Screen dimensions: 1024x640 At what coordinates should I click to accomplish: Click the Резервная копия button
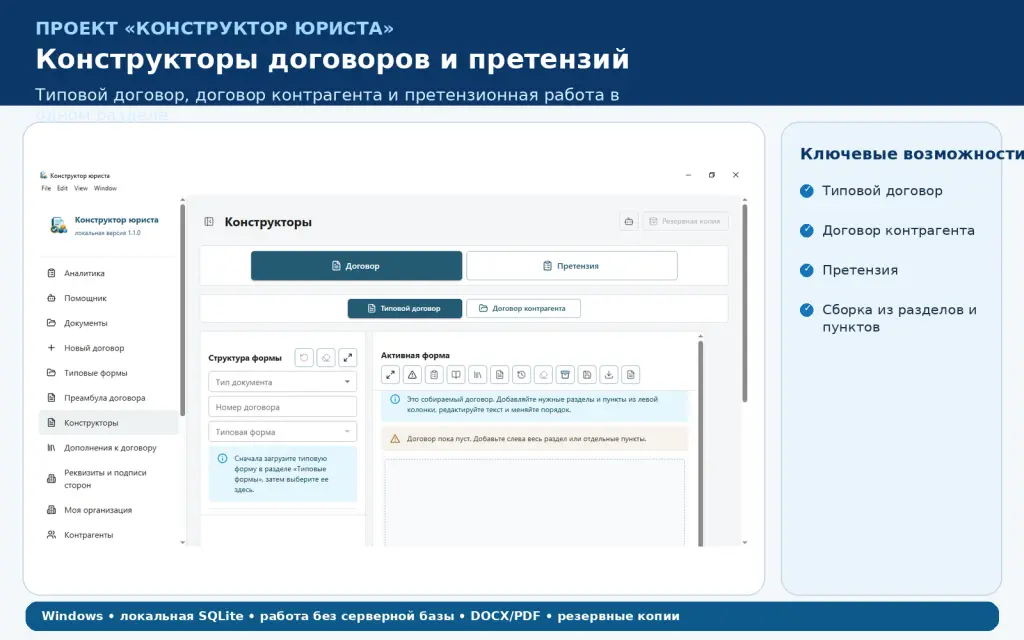tap(686, 221)
